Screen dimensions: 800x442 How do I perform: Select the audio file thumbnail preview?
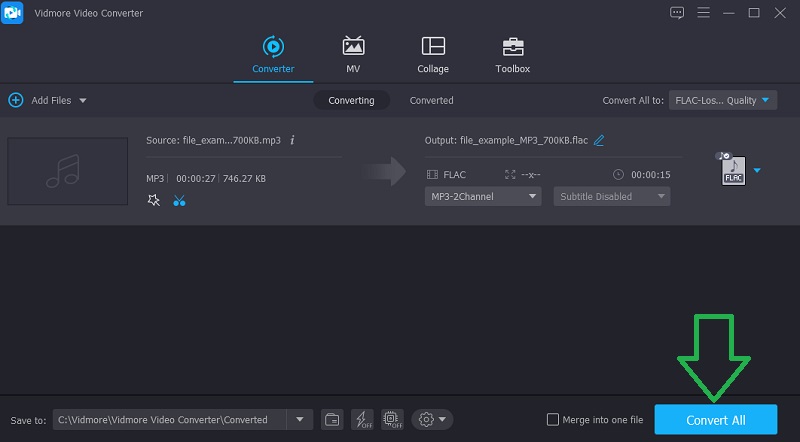click(67, 171)
